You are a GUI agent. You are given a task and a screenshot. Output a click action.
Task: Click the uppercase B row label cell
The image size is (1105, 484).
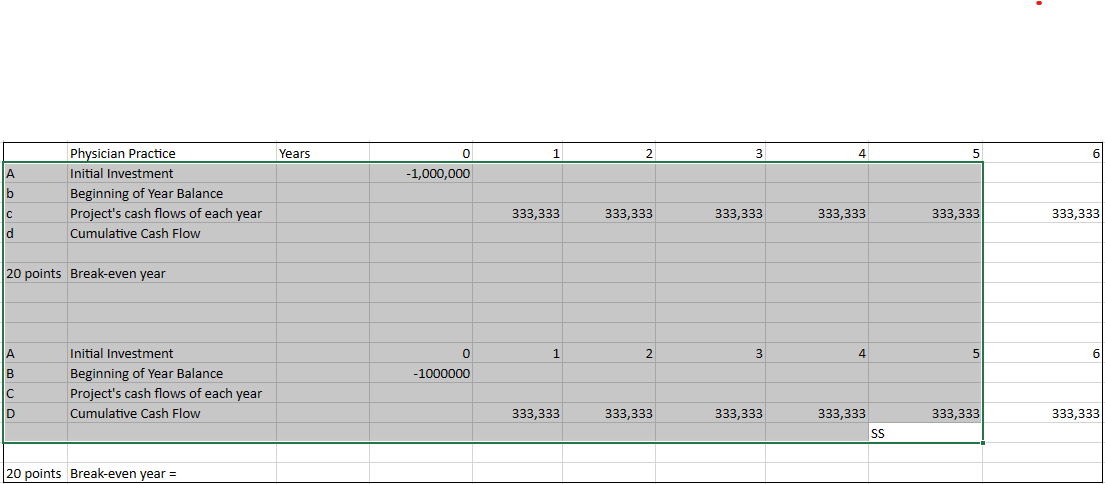tap(35, 373)
